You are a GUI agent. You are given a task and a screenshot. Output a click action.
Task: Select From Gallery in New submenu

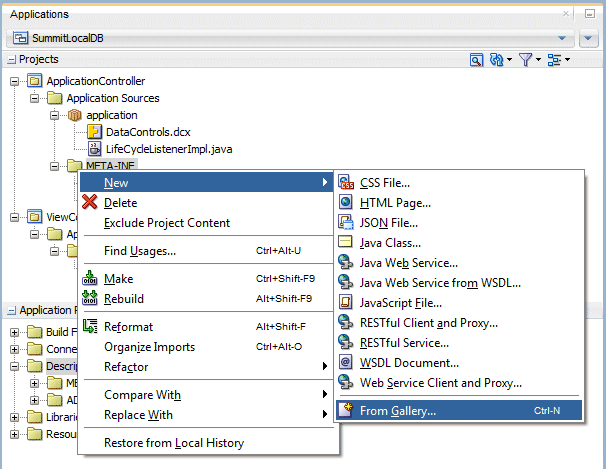(x=459, y=410)
